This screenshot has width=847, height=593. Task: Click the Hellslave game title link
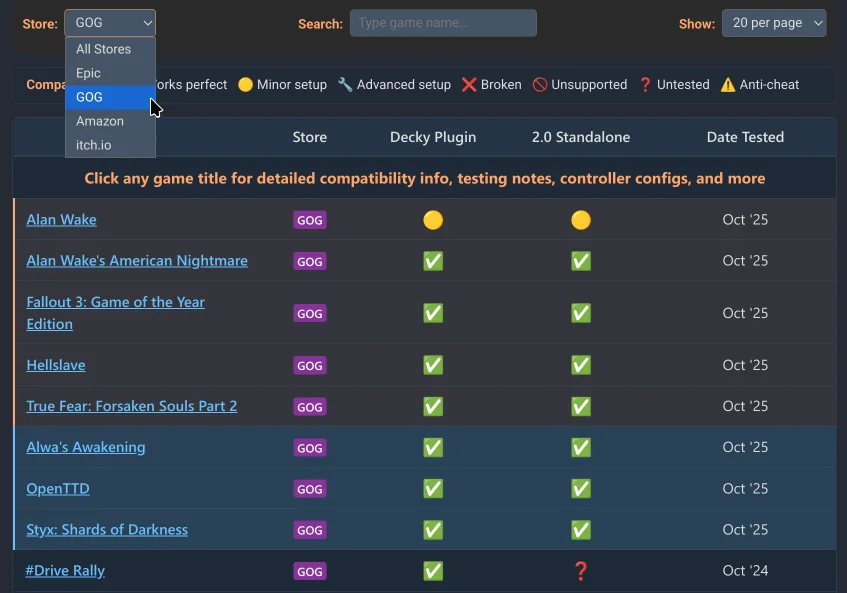55,365
